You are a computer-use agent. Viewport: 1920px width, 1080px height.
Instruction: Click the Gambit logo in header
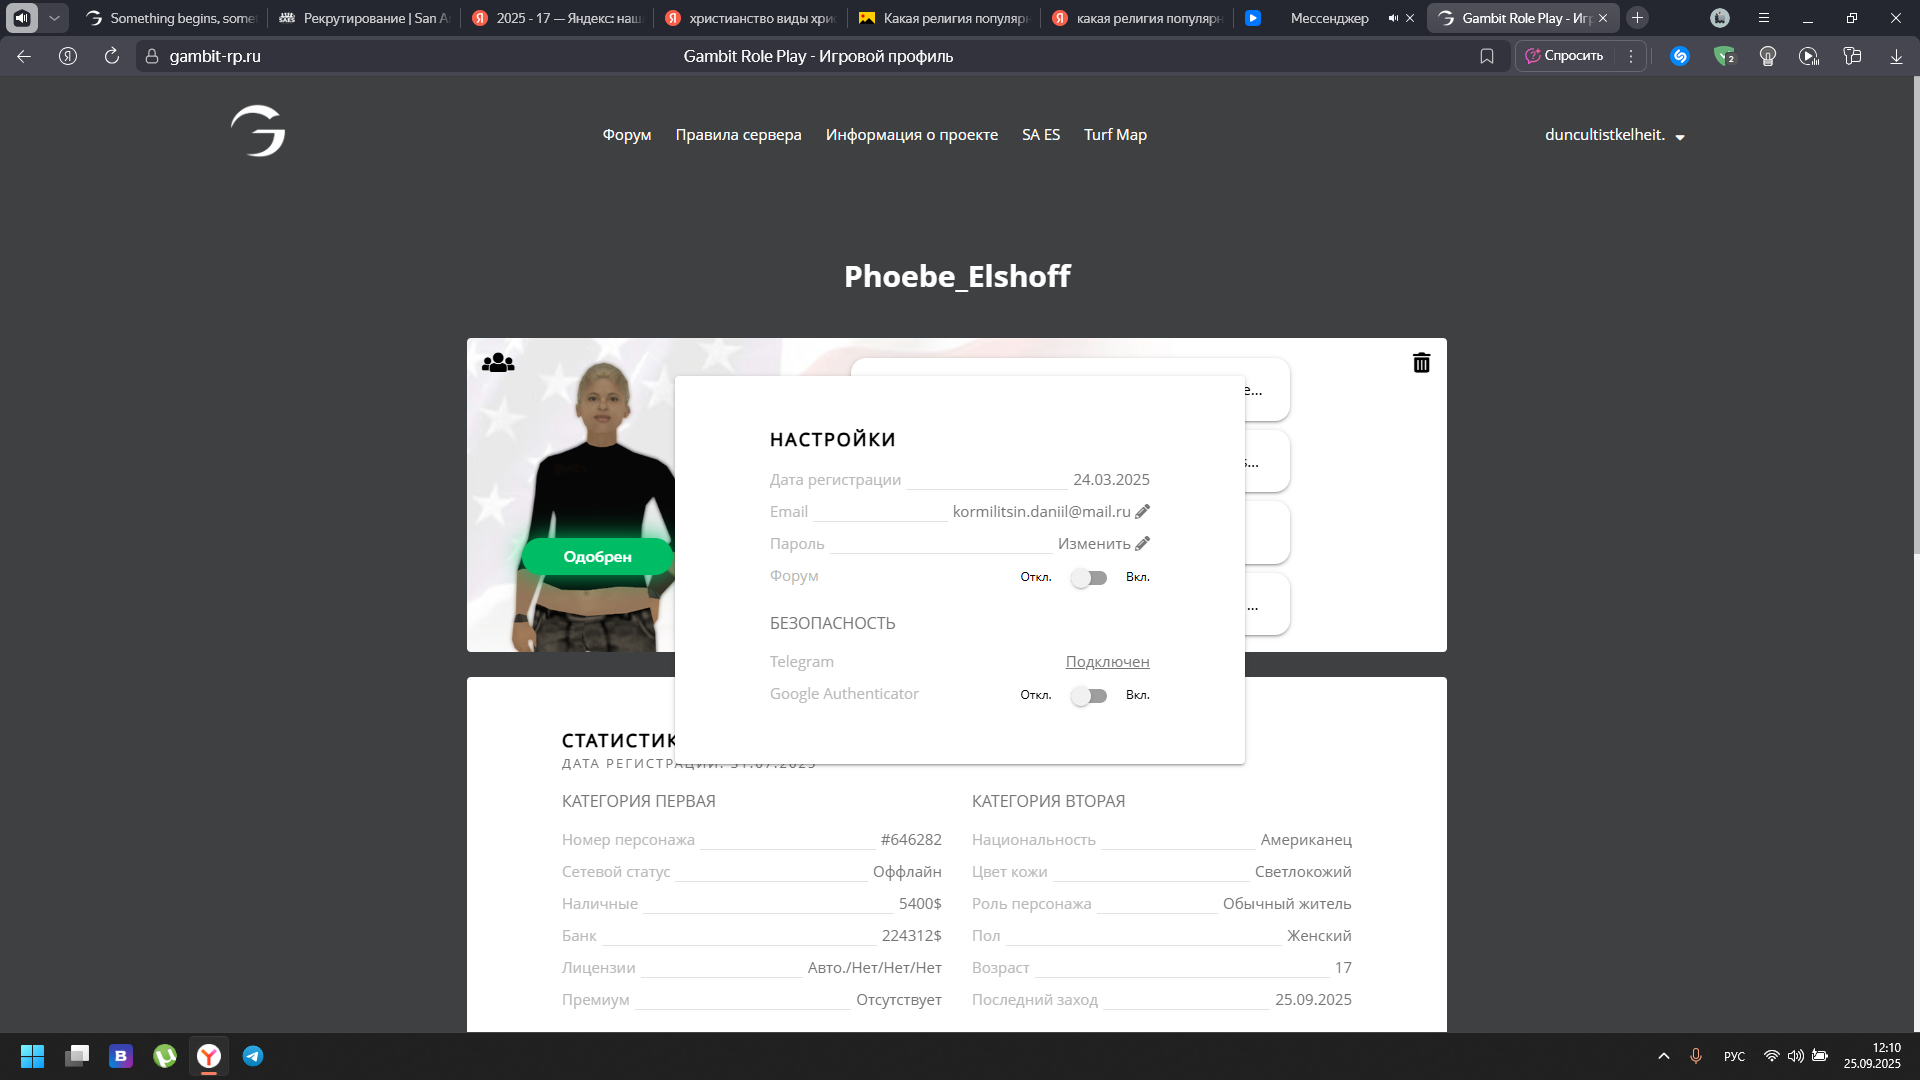[x=259, y=131]
